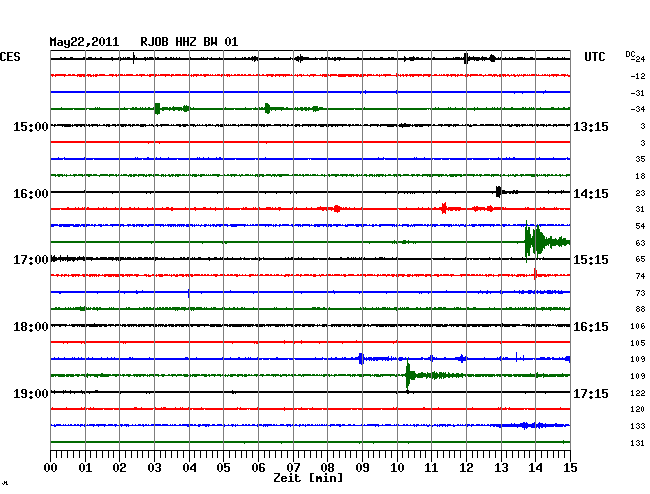The height and width of the screenshot is (494, 650).
Task: Click the 14:15 UTC time label
Action: tap(591, 194)
